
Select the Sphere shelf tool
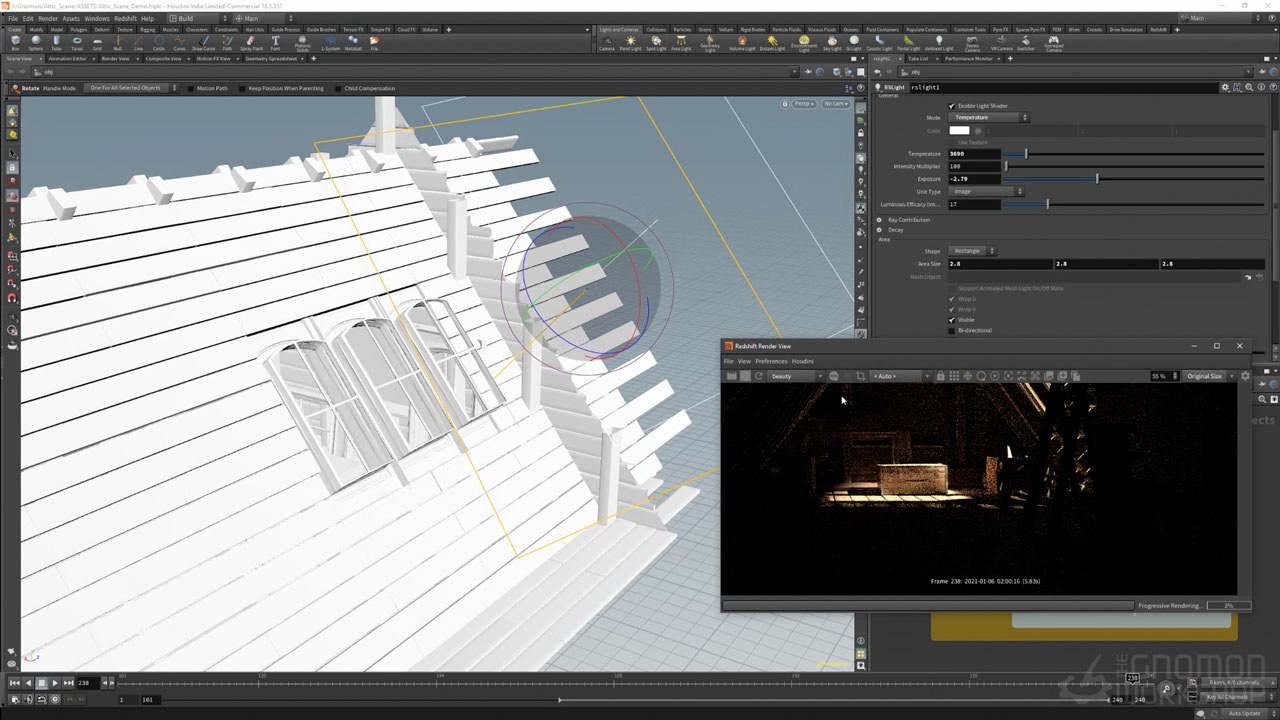point(36,43)
